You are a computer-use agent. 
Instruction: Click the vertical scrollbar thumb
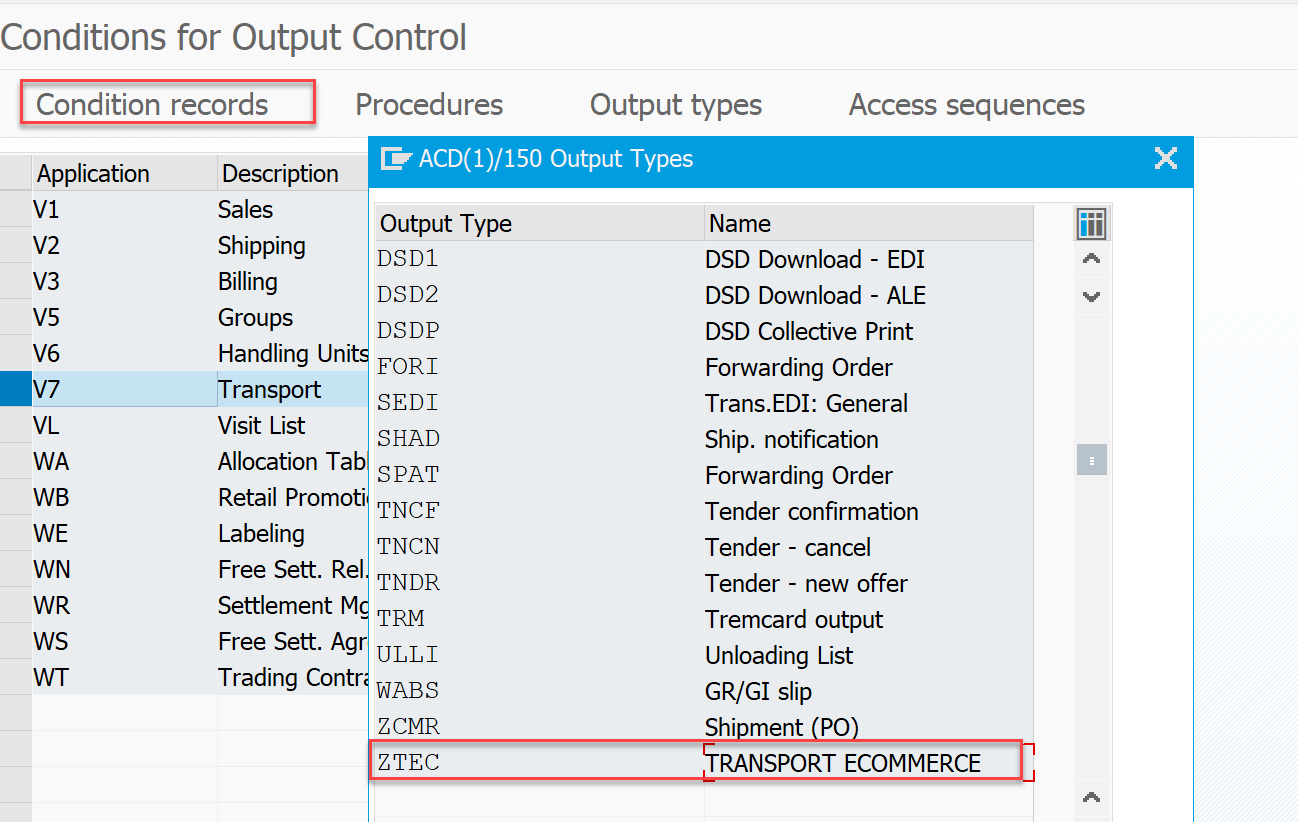[x=1091, y=460]
